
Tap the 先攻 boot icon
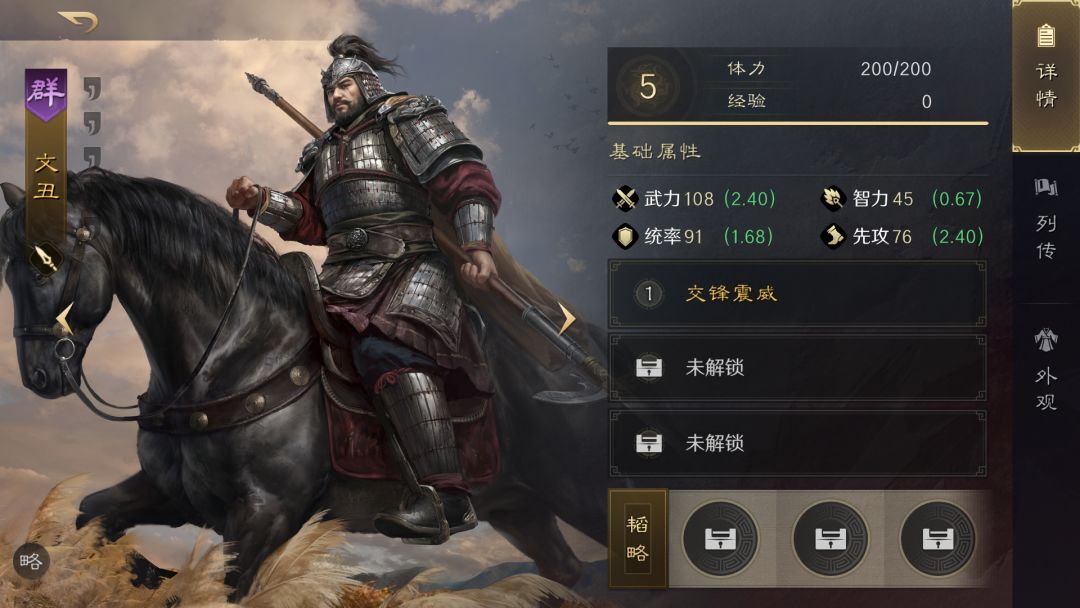point(833,236)
